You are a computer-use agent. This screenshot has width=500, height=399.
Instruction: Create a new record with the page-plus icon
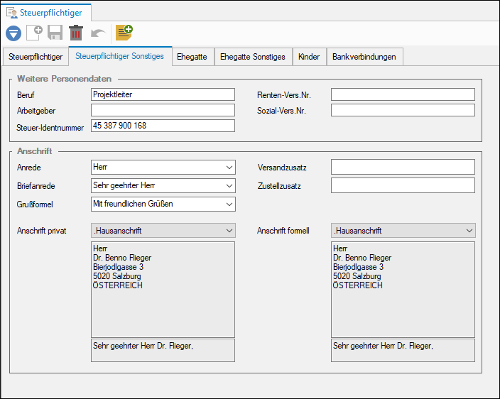tap(34, 33)
